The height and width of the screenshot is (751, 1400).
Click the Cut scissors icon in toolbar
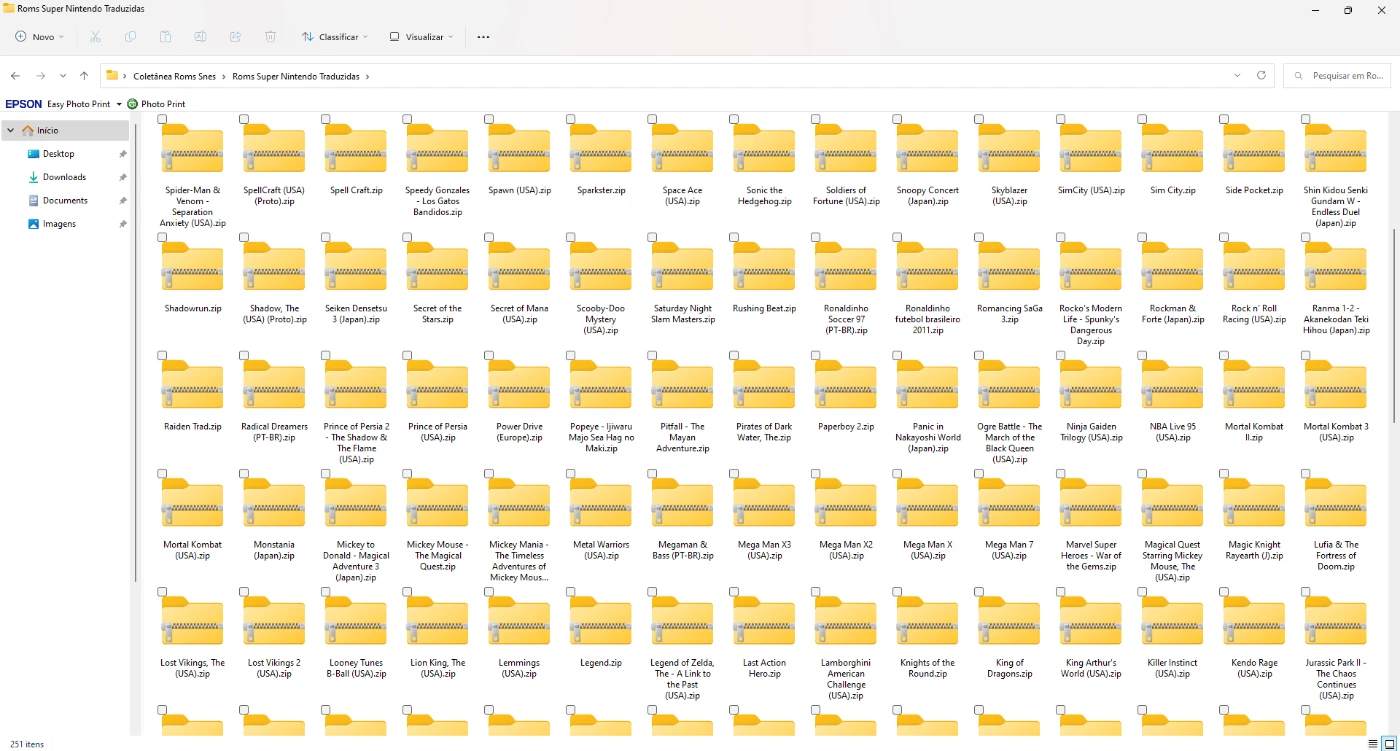pos(95,37)
